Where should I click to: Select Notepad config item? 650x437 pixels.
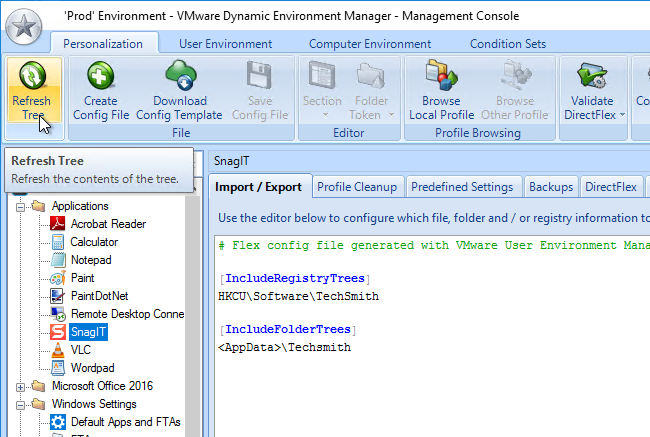point(91,260)
